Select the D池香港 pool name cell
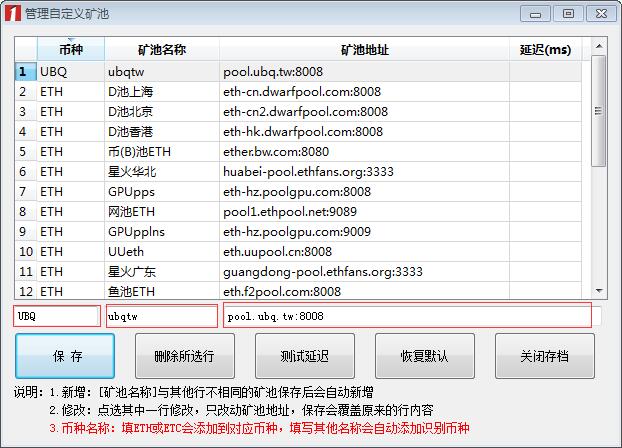The image size is (622, 448). 162,132
